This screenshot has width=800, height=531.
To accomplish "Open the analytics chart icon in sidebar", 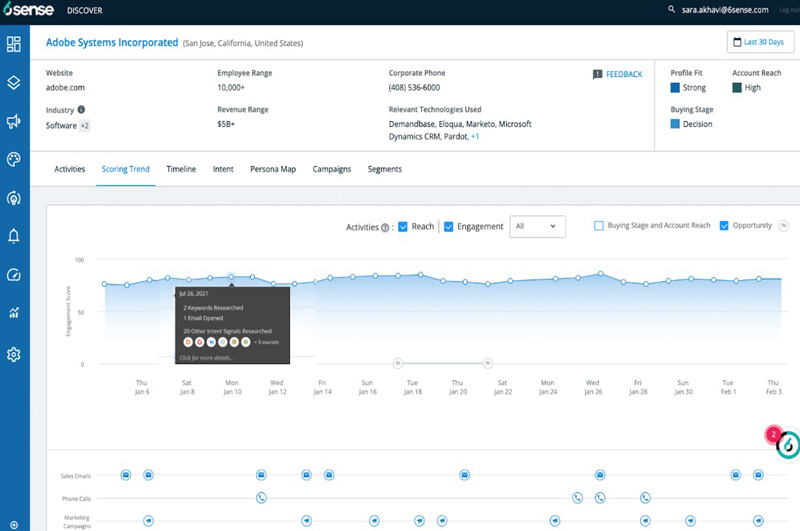I will pos(14,313).
